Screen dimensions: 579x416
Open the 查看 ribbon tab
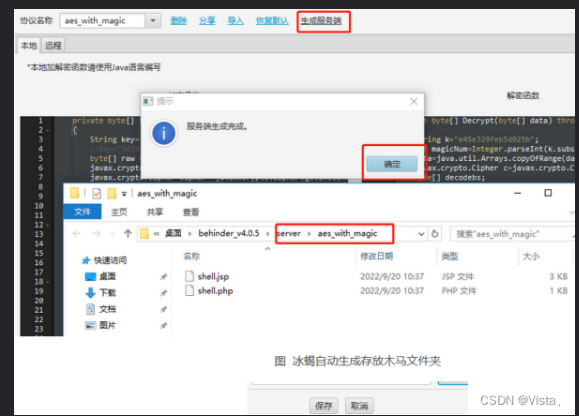[x=191, y=212]
